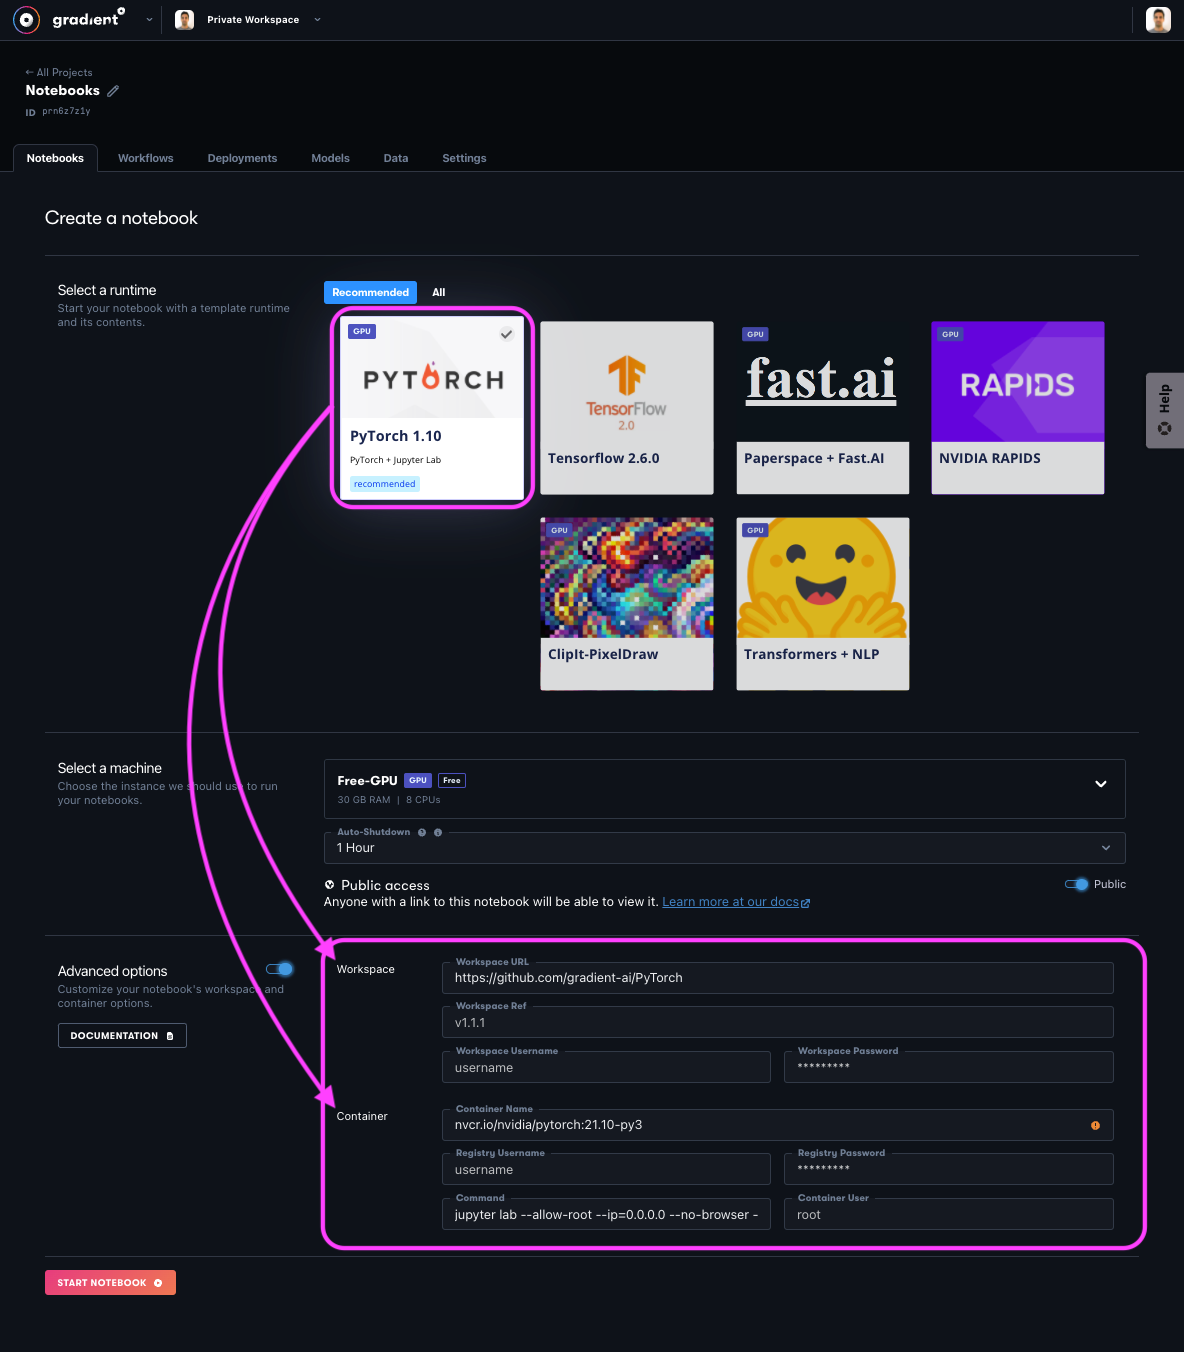1184x1352 pixels.
Task: Focus the Registry Username field
Action: [606, 1169]
